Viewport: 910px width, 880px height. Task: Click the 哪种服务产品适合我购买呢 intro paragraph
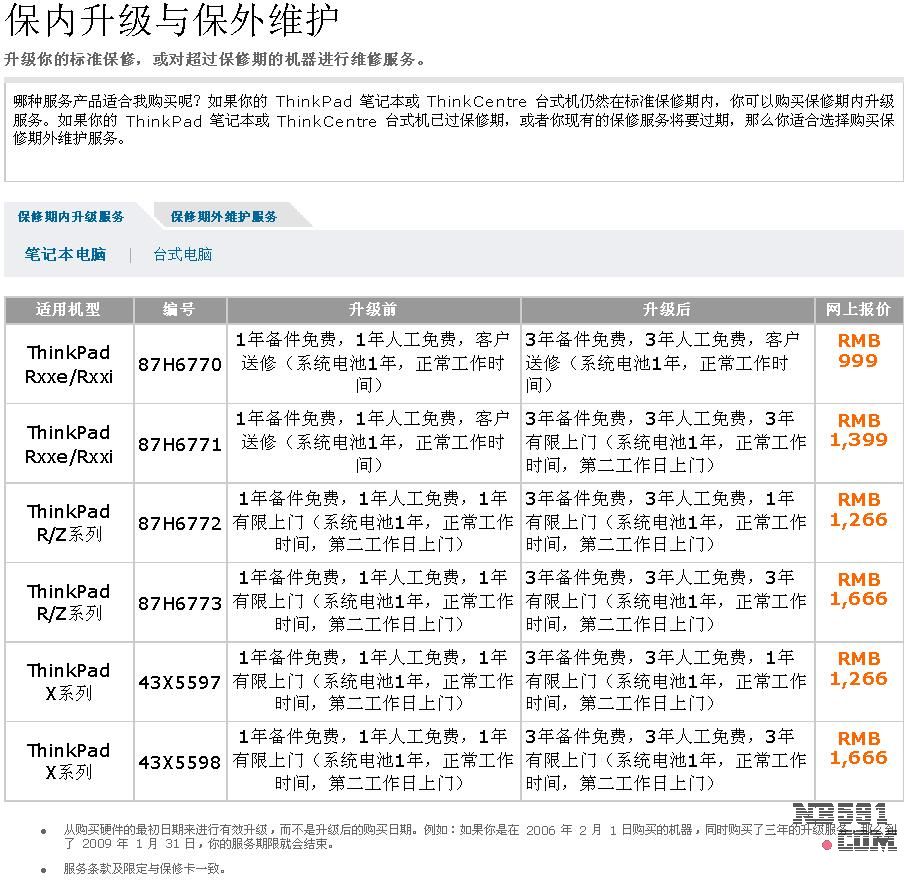click(454, 120)
